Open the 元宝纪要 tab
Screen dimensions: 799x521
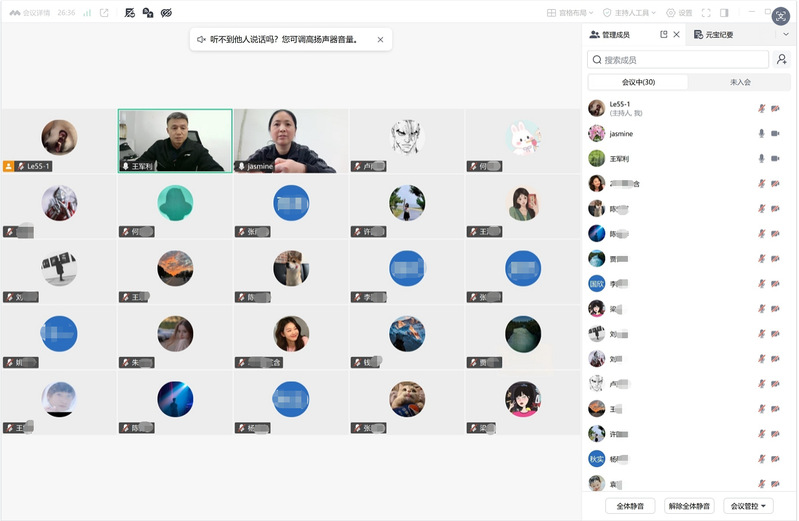[713, 35]
